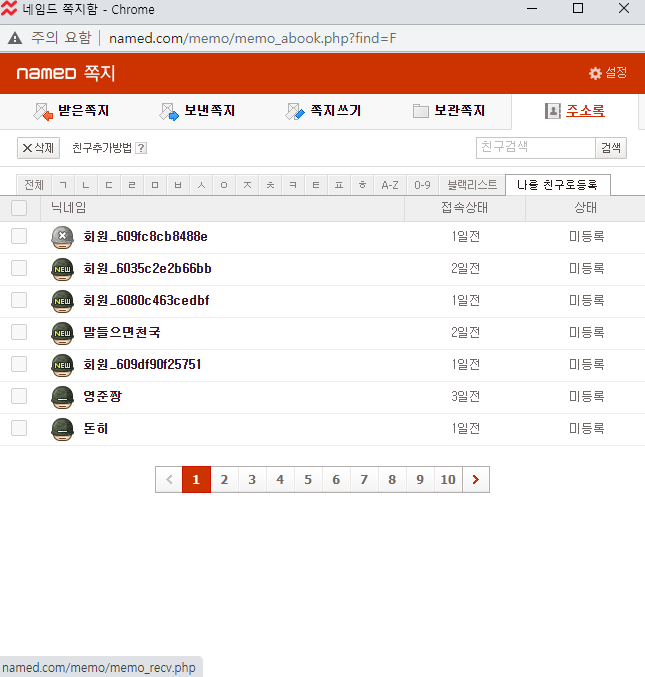Screen dimensions: 645x677
Task: Focus the 친구검색 search field
Action: [x=536, y=148]
